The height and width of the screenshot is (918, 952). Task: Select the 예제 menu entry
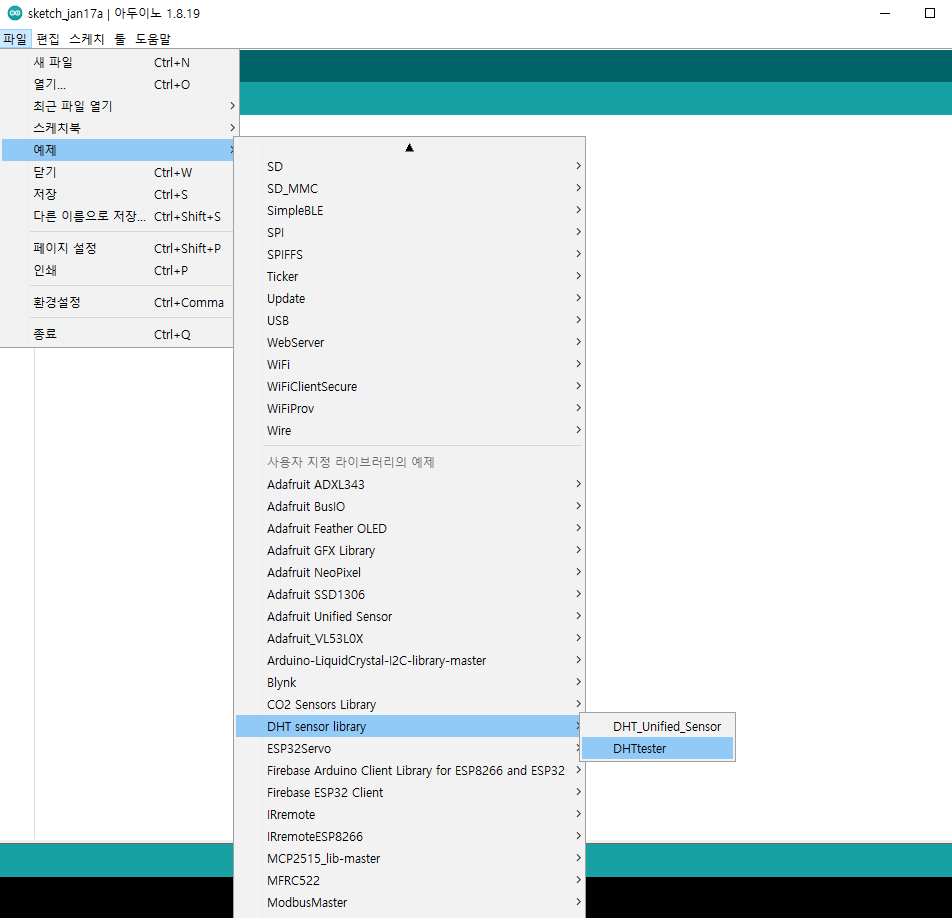click(x=119, y=150)
